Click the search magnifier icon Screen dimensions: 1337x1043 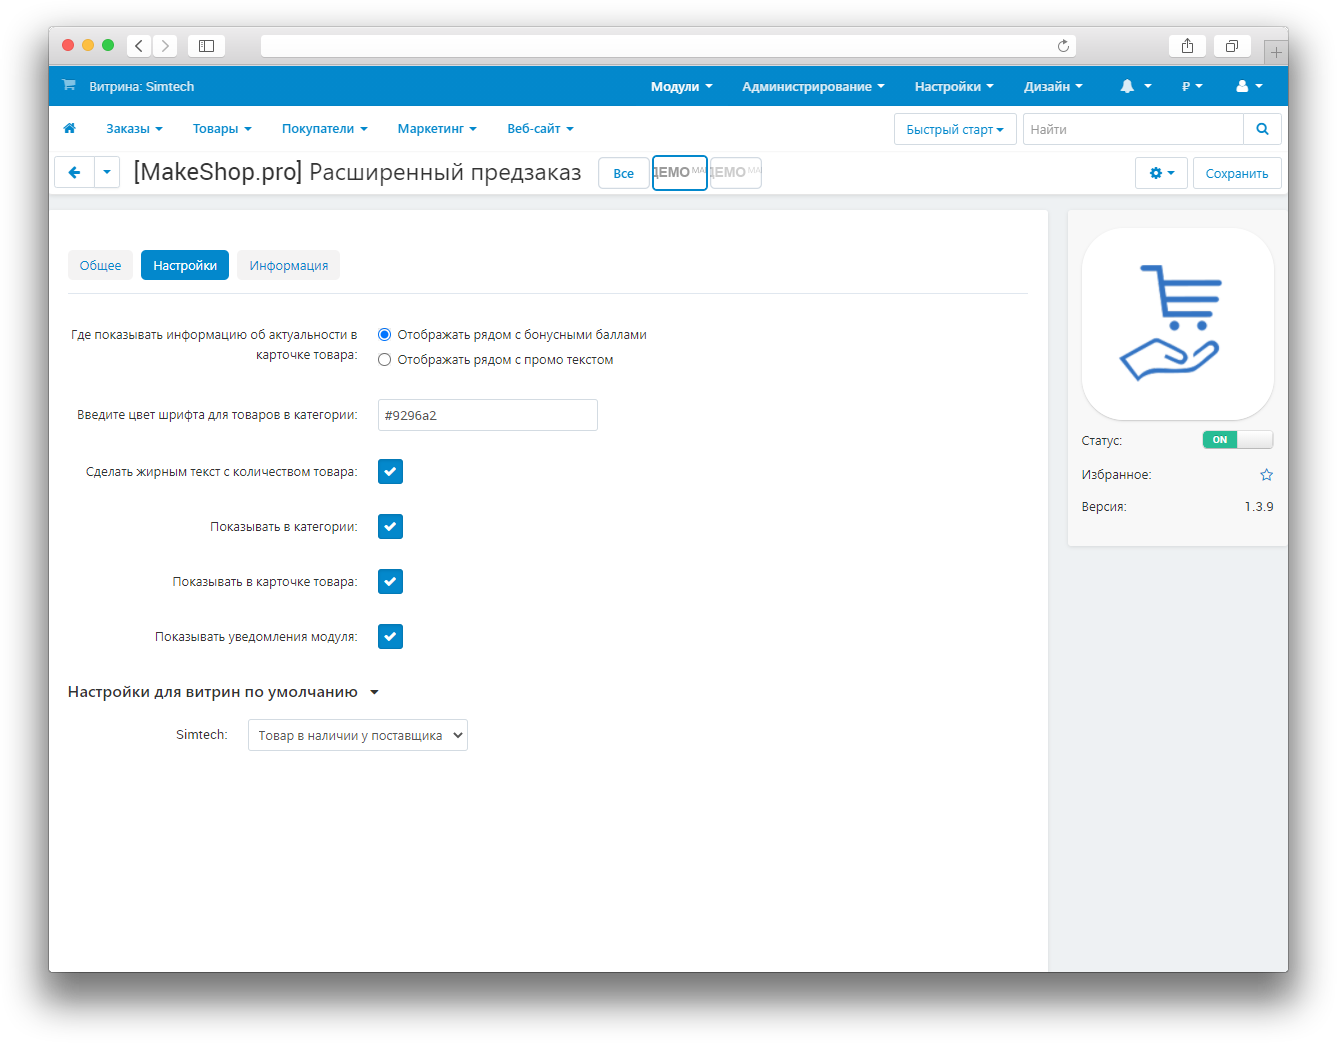[x=1262, y=129]
